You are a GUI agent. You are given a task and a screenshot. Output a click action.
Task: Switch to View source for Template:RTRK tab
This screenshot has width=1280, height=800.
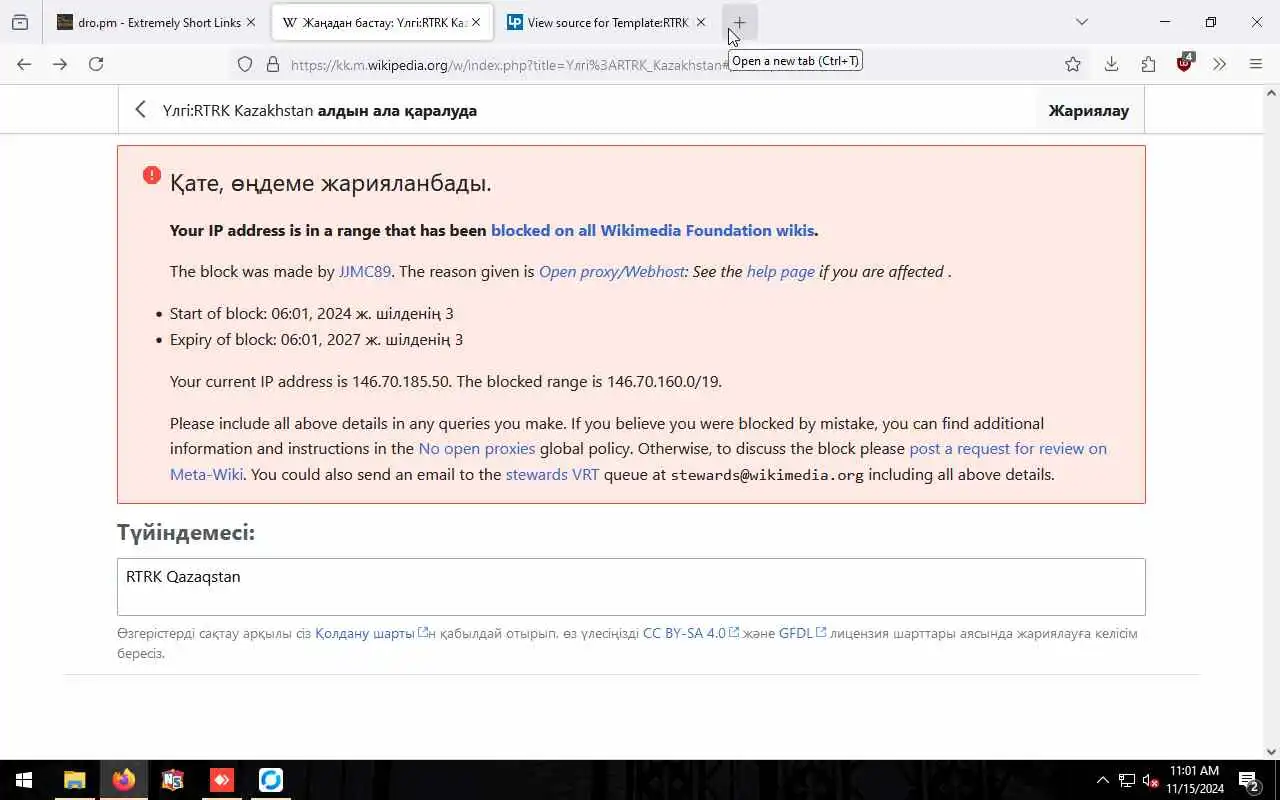[596, 22]
